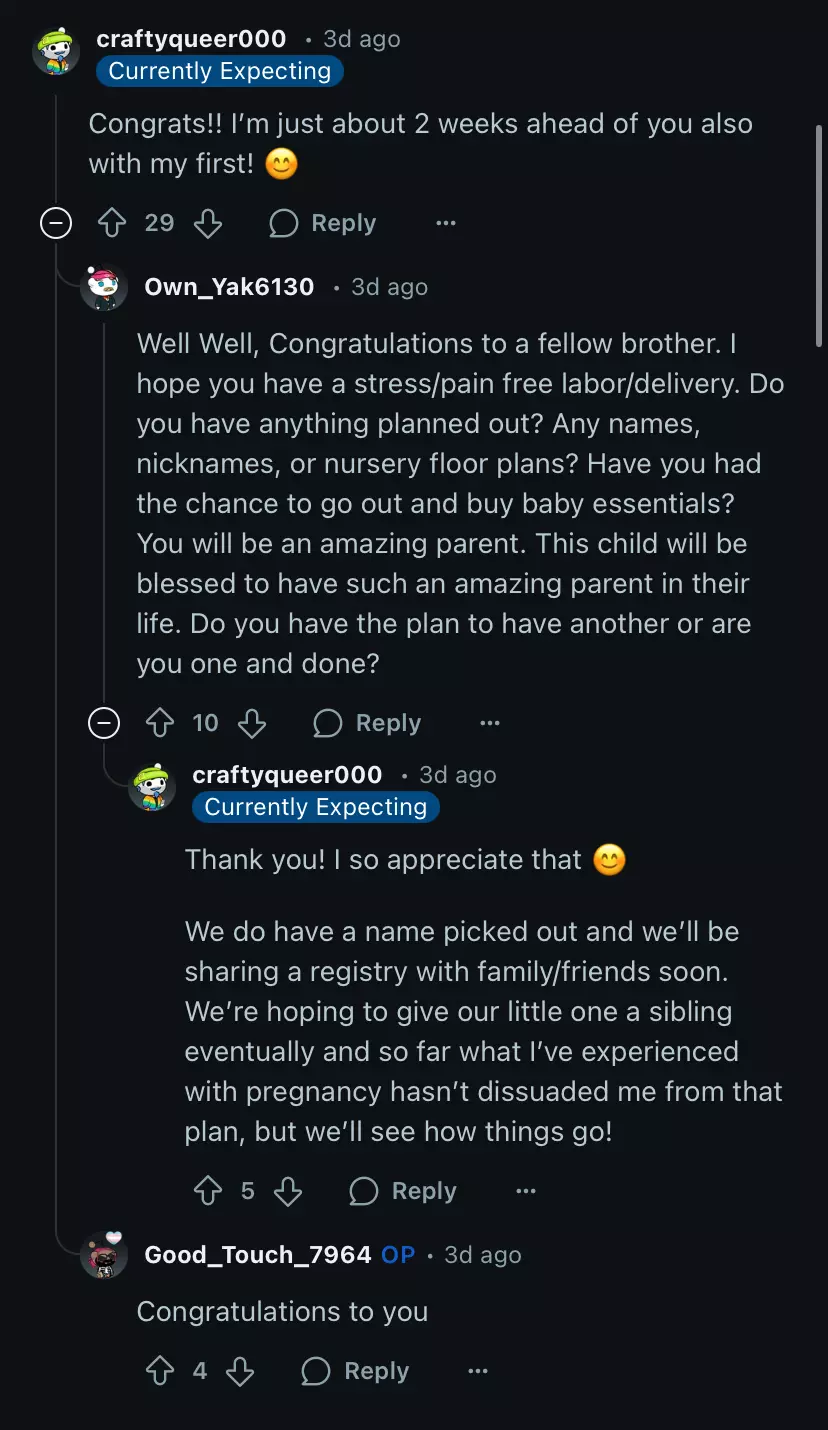Screen dimensions: 828x1430
Task: Open more options on the 5-point reply
Action: [x=526, y=1191]
